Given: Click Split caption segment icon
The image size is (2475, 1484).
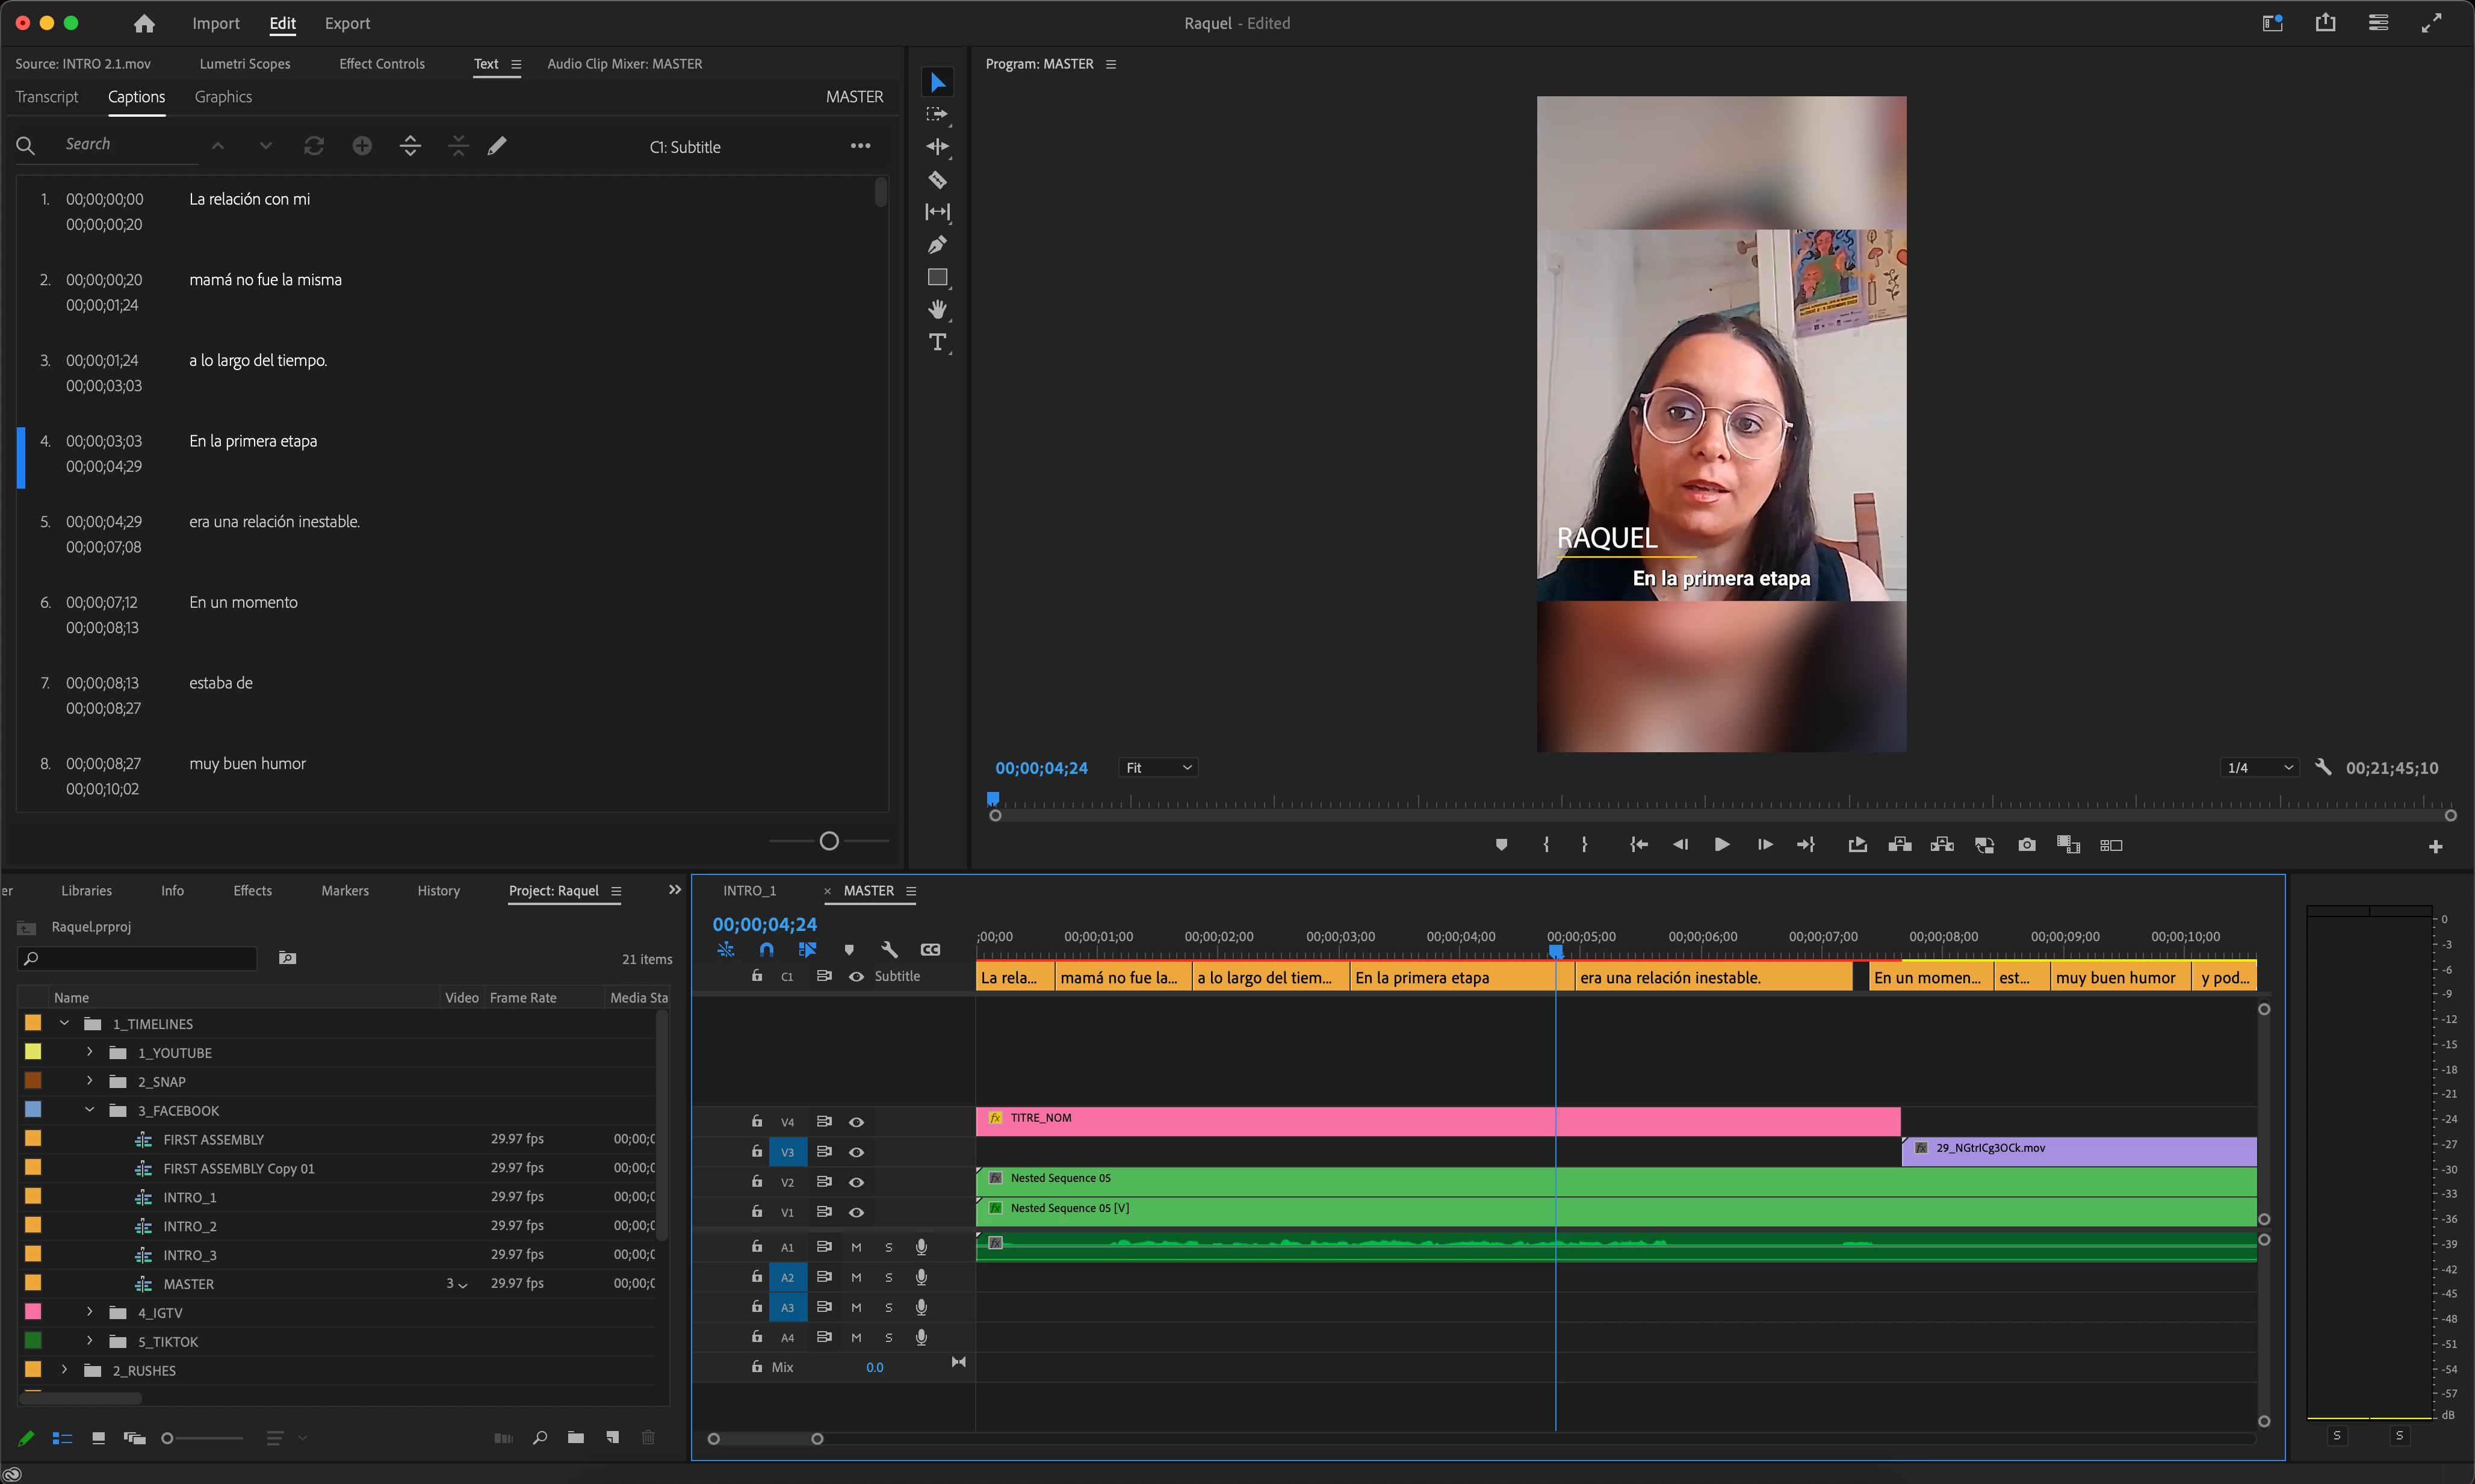Looking at the screenshot, I should [x=410, y=146].
